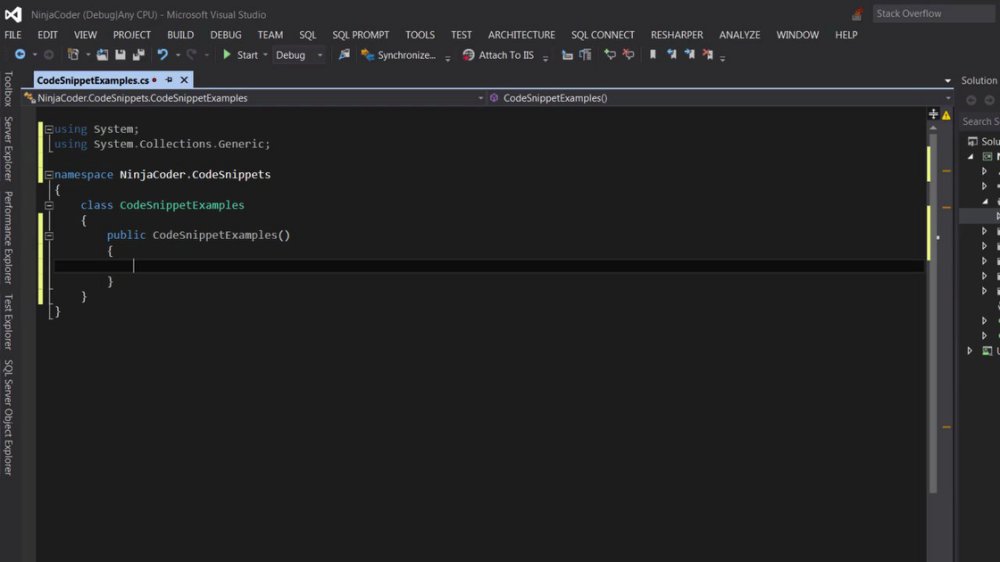Go to the previous bookmark icon
This screenshot has height=562, width=1000.
pyautogui.click(x=672, y=55)
